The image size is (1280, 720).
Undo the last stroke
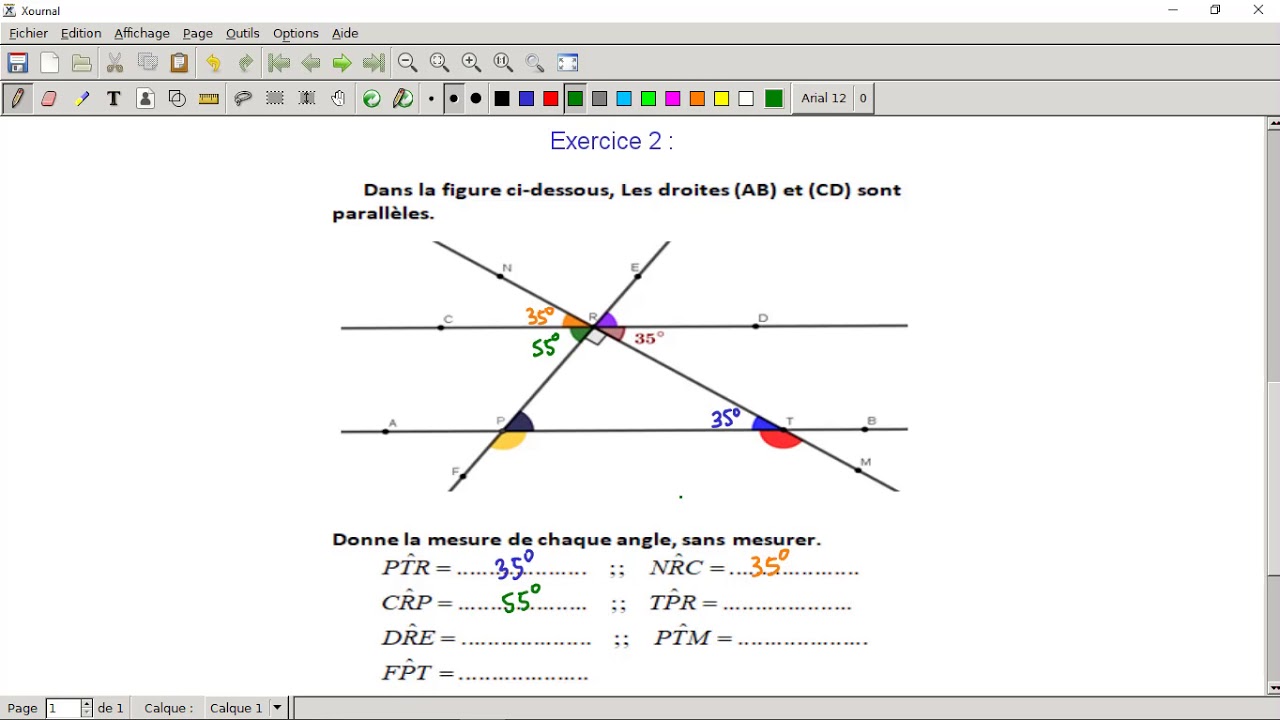[x=213, y=63]
